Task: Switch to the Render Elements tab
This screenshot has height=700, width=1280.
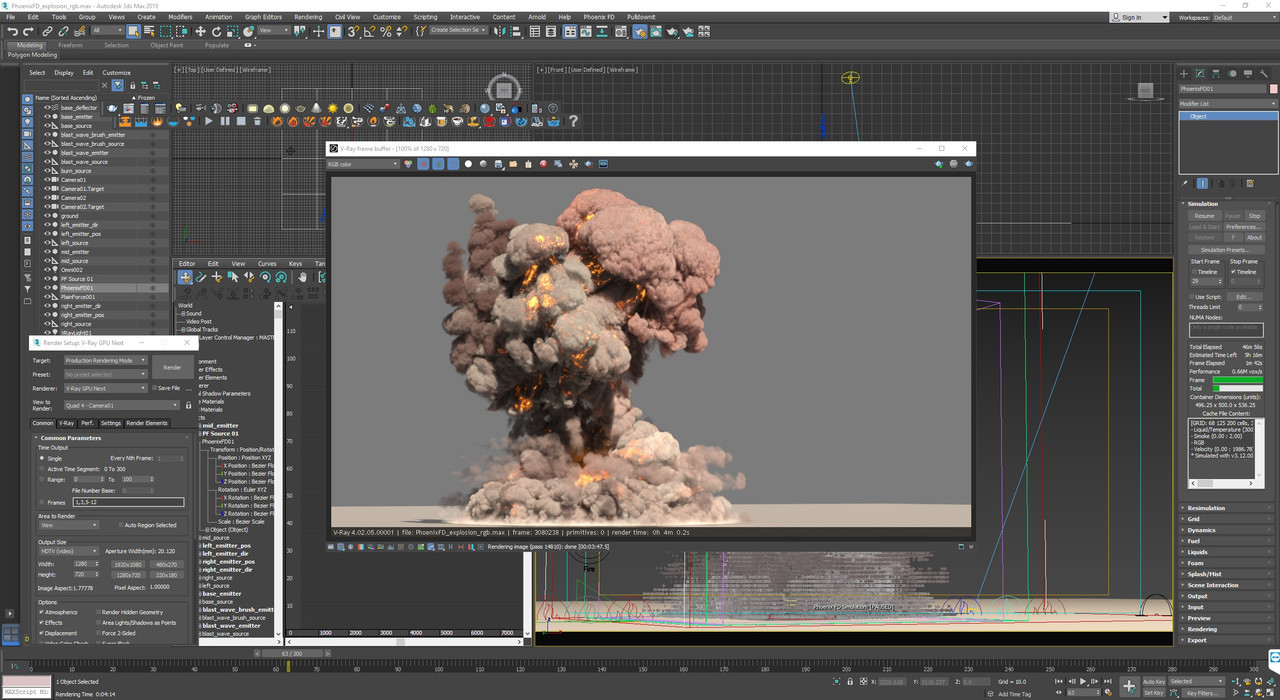Action: coord(148,423)
